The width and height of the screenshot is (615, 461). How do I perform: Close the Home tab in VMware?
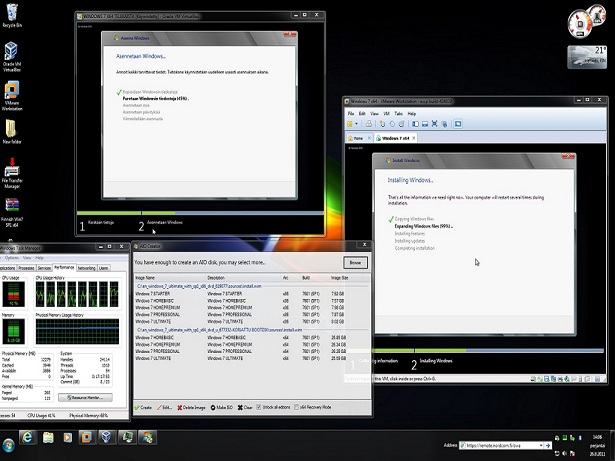coord(369,138)
